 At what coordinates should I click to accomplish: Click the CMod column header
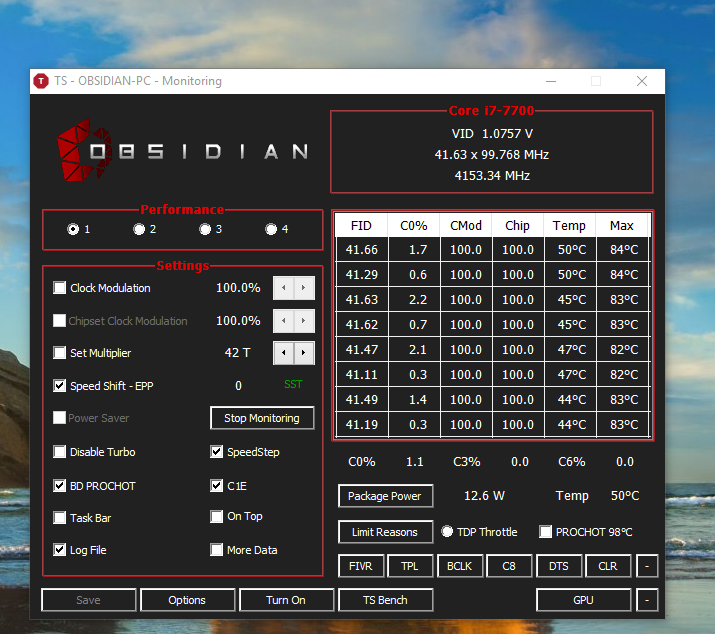click(x=466, y=225)
